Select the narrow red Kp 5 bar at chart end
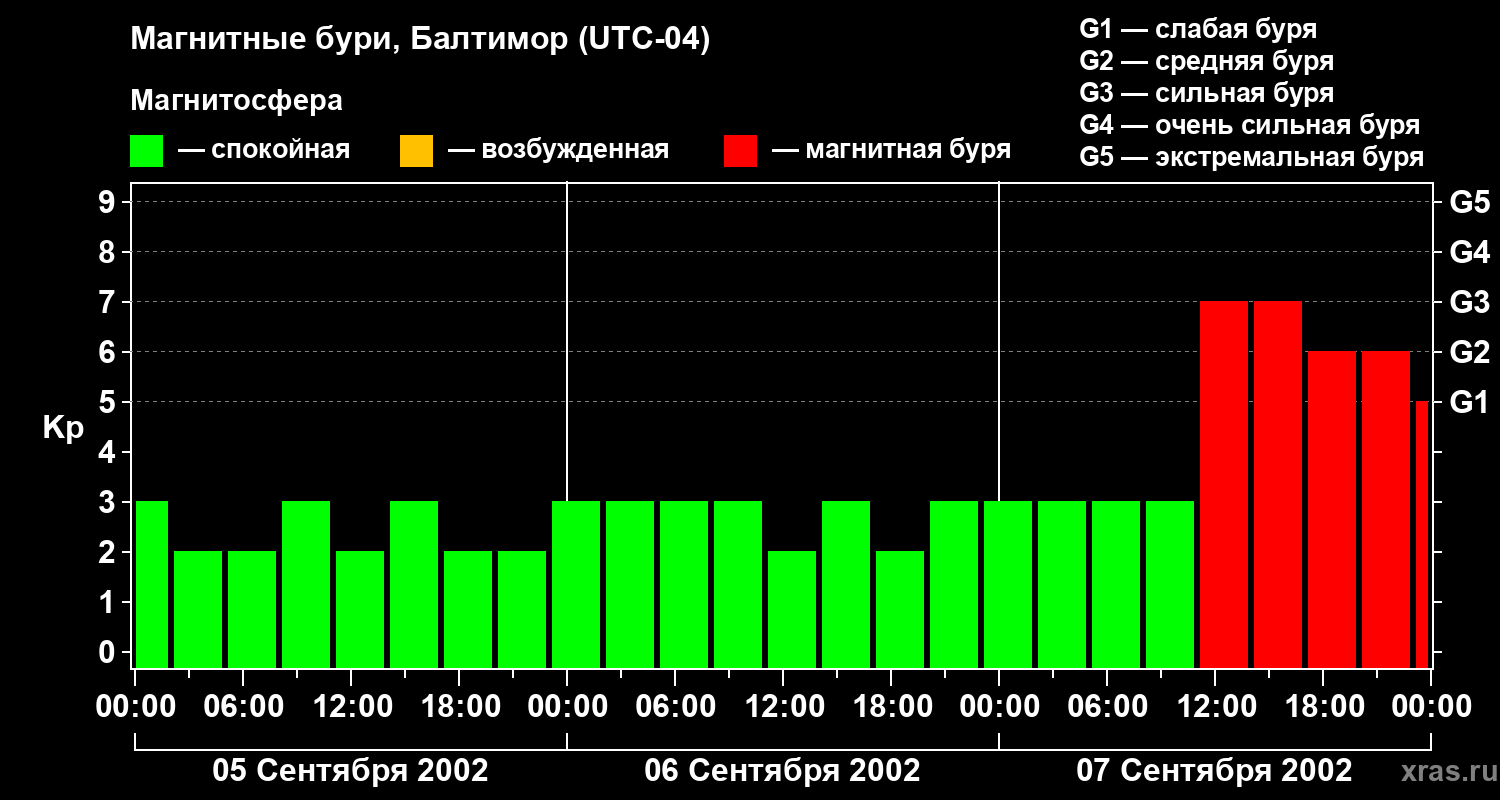 click(x=1422, y=534)
